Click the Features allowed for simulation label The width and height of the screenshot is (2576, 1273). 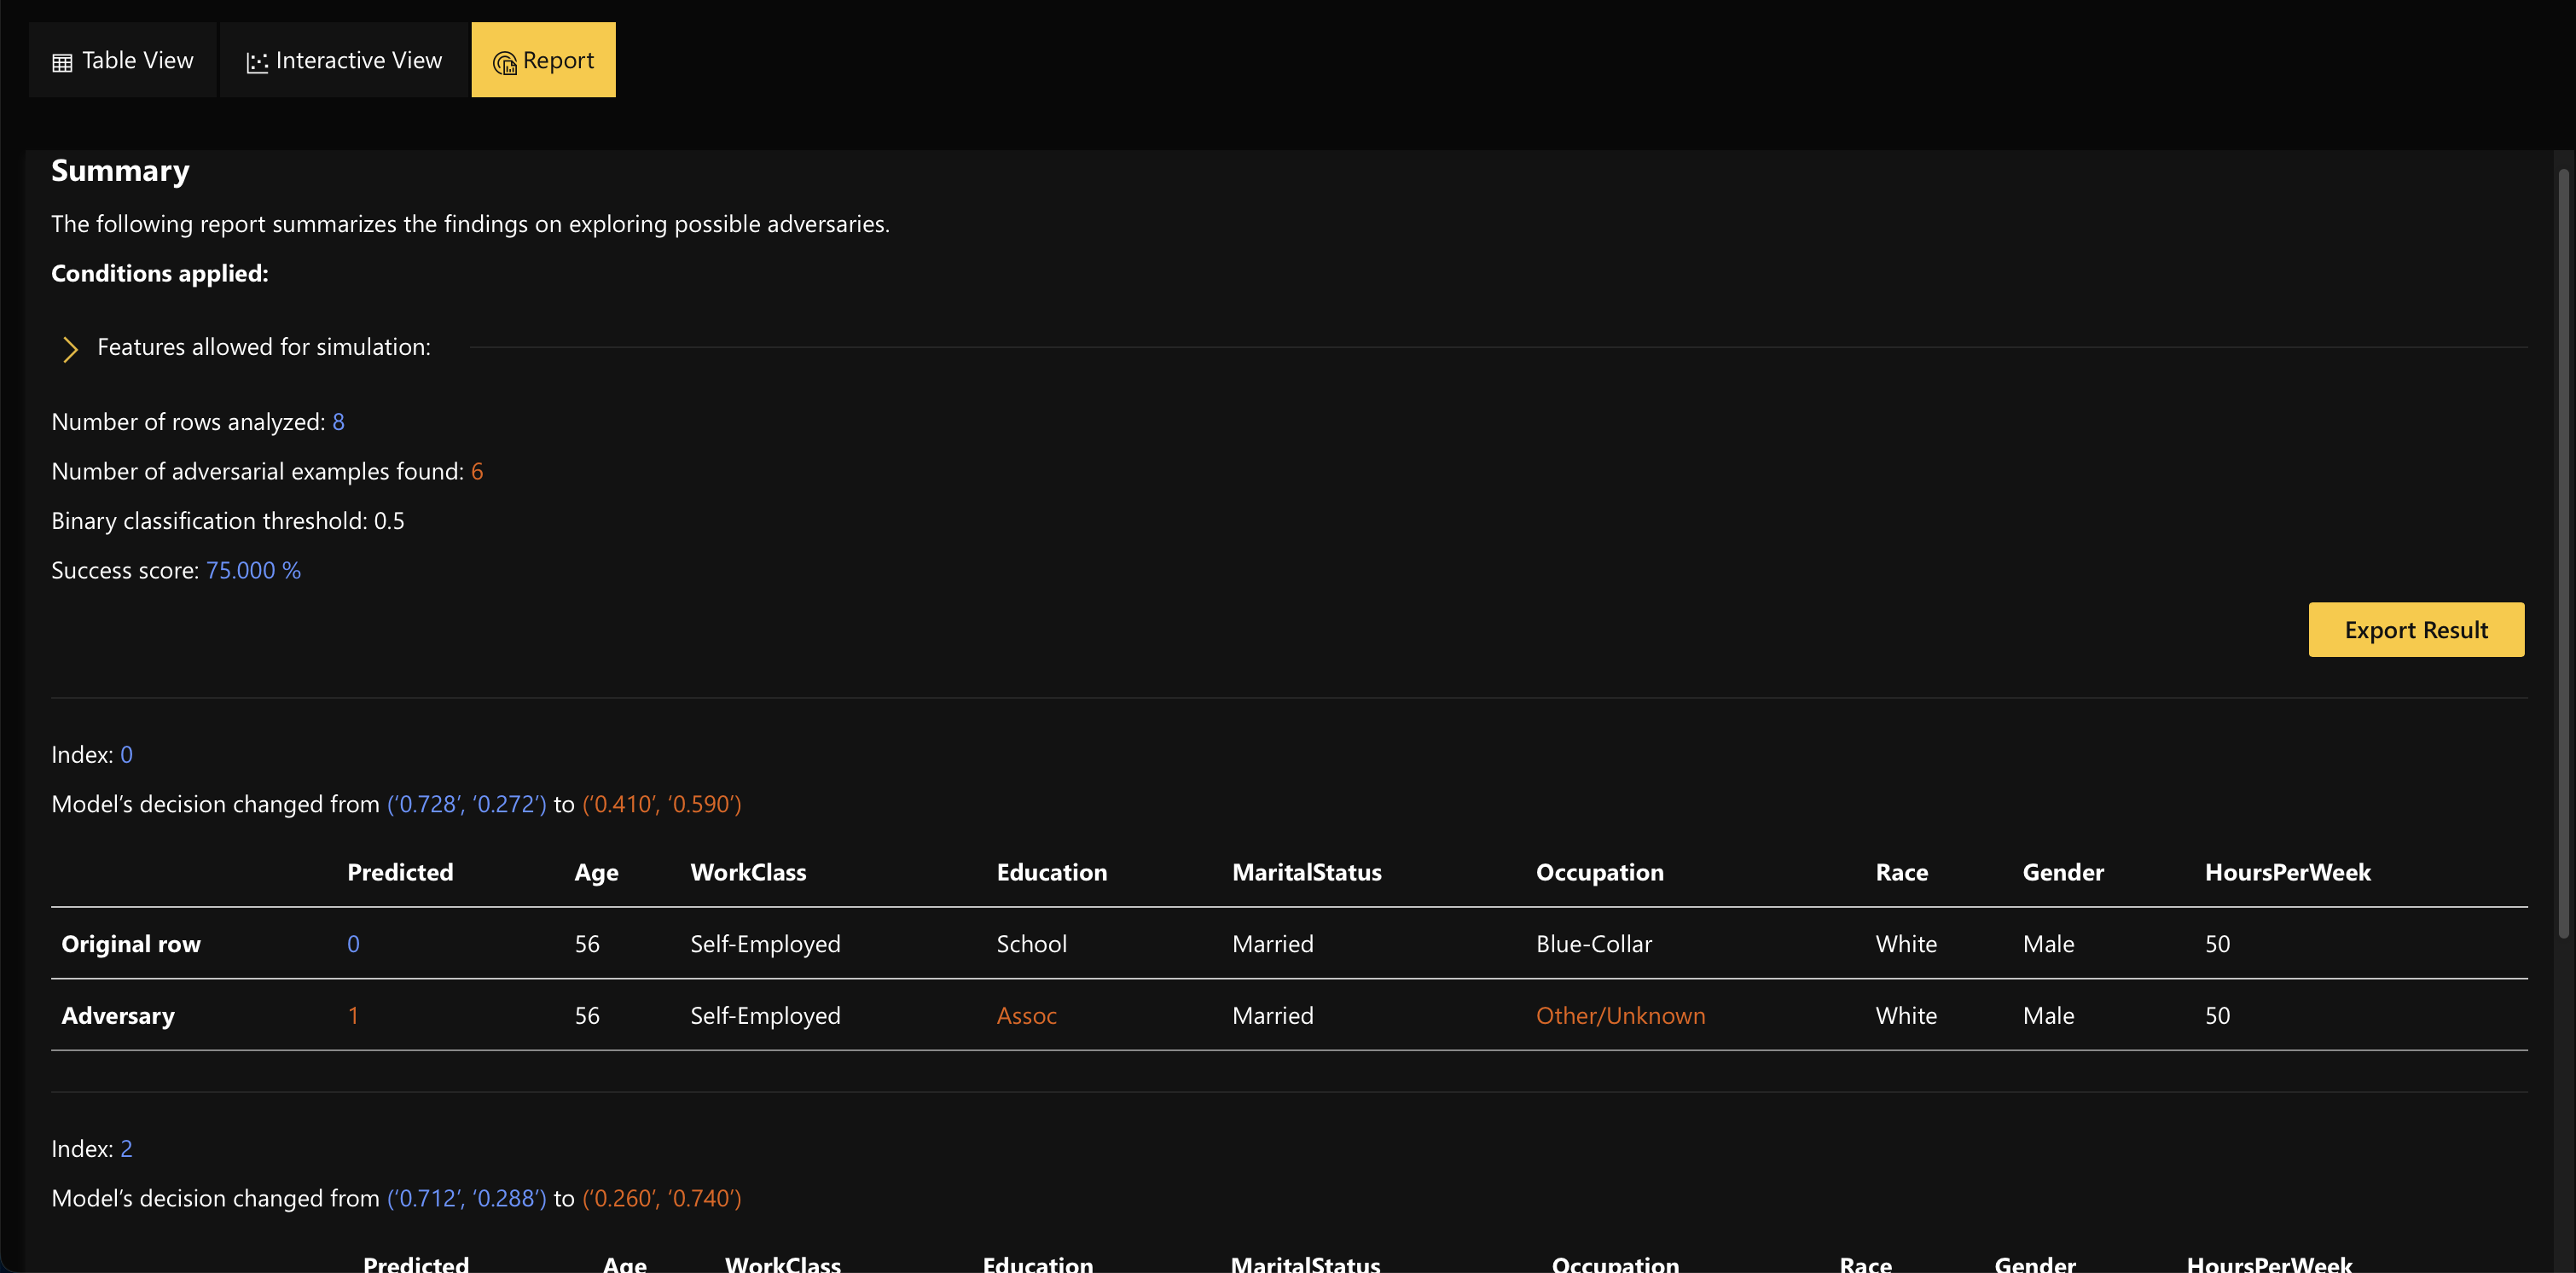pyautogui.click(x=264, y=347)
